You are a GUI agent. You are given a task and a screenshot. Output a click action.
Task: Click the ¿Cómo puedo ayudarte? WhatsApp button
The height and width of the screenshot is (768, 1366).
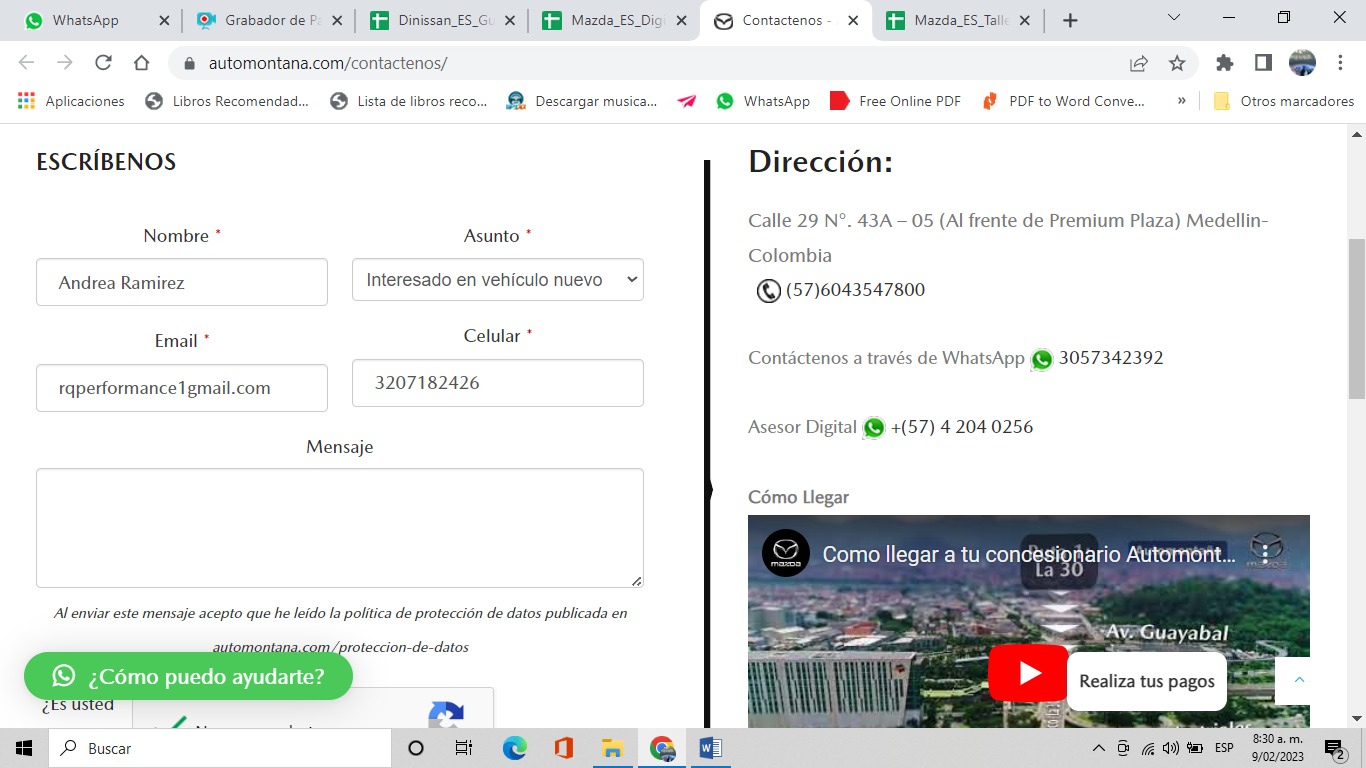coord(188,676)
